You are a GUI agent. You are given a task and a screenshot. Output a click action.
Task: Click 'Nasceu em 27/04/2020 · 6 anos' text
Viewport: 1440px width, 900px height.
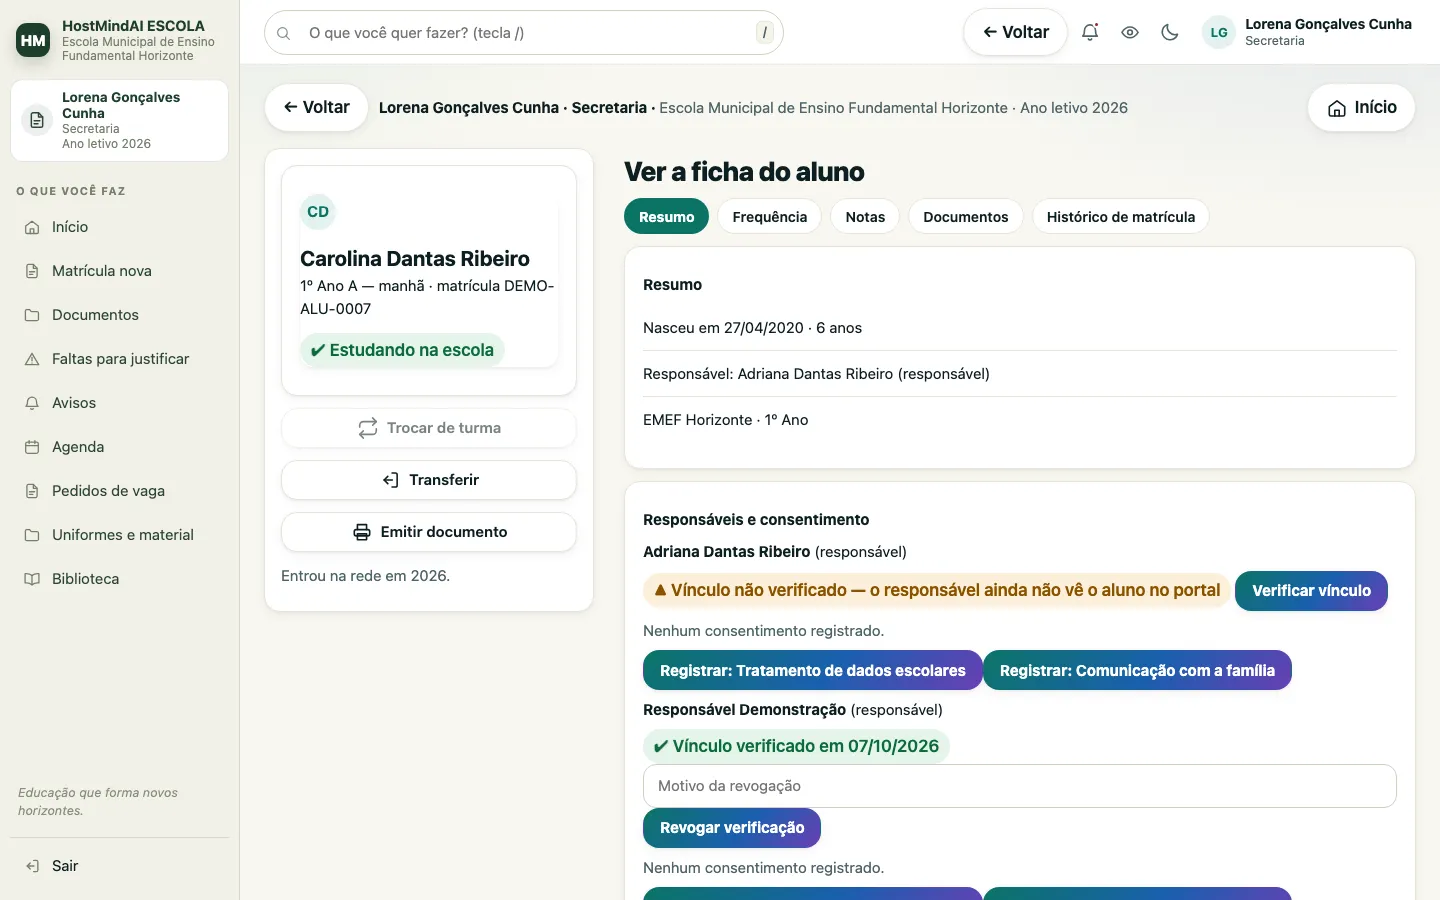(x=752, y=328)
